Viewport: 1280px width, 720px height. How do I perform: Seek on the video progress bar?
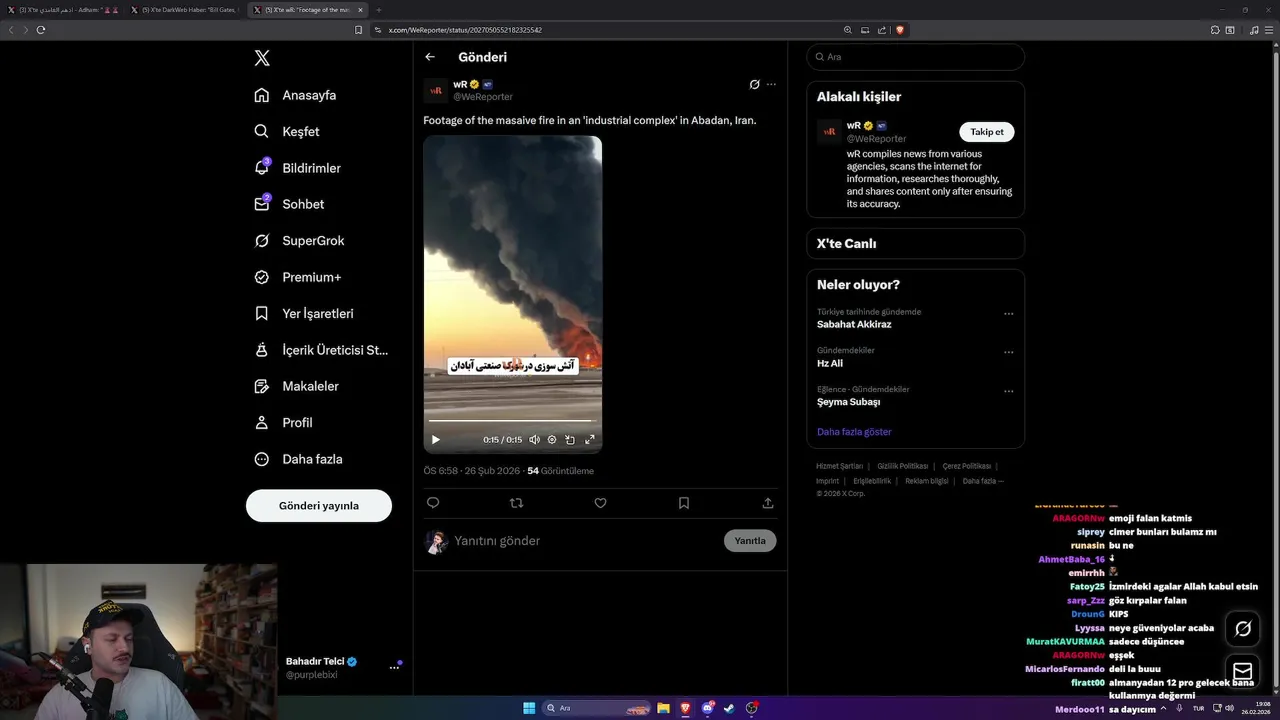point(512,422)
